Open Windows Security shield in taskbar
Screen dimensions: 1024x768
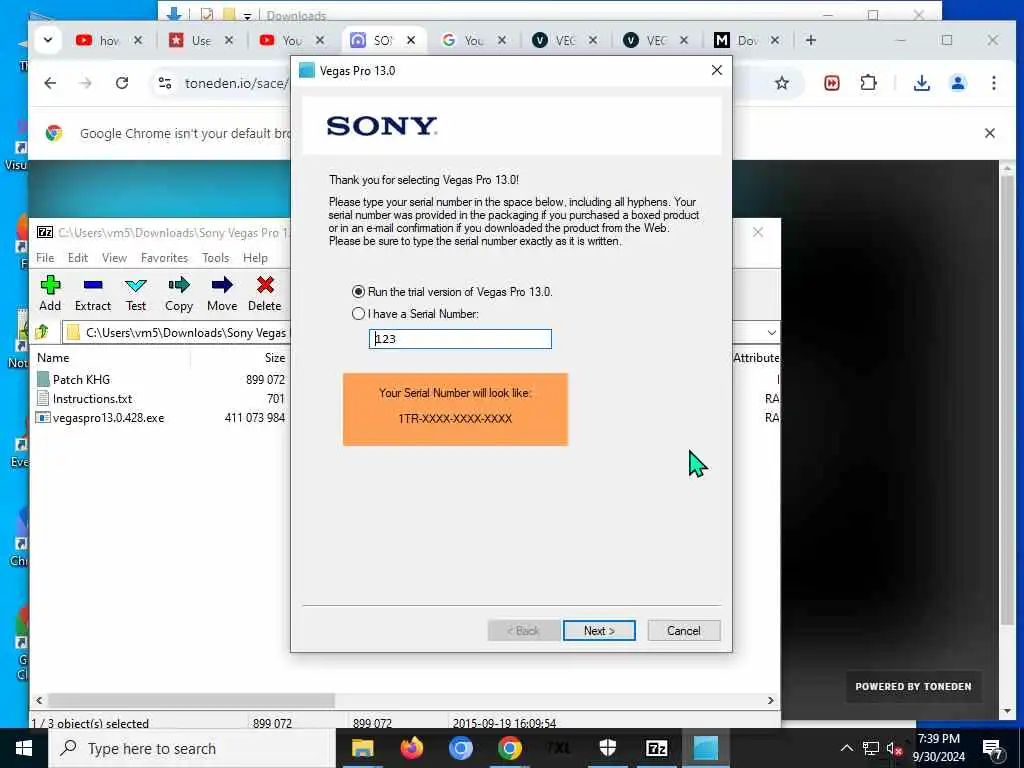(x=607, y=748)
